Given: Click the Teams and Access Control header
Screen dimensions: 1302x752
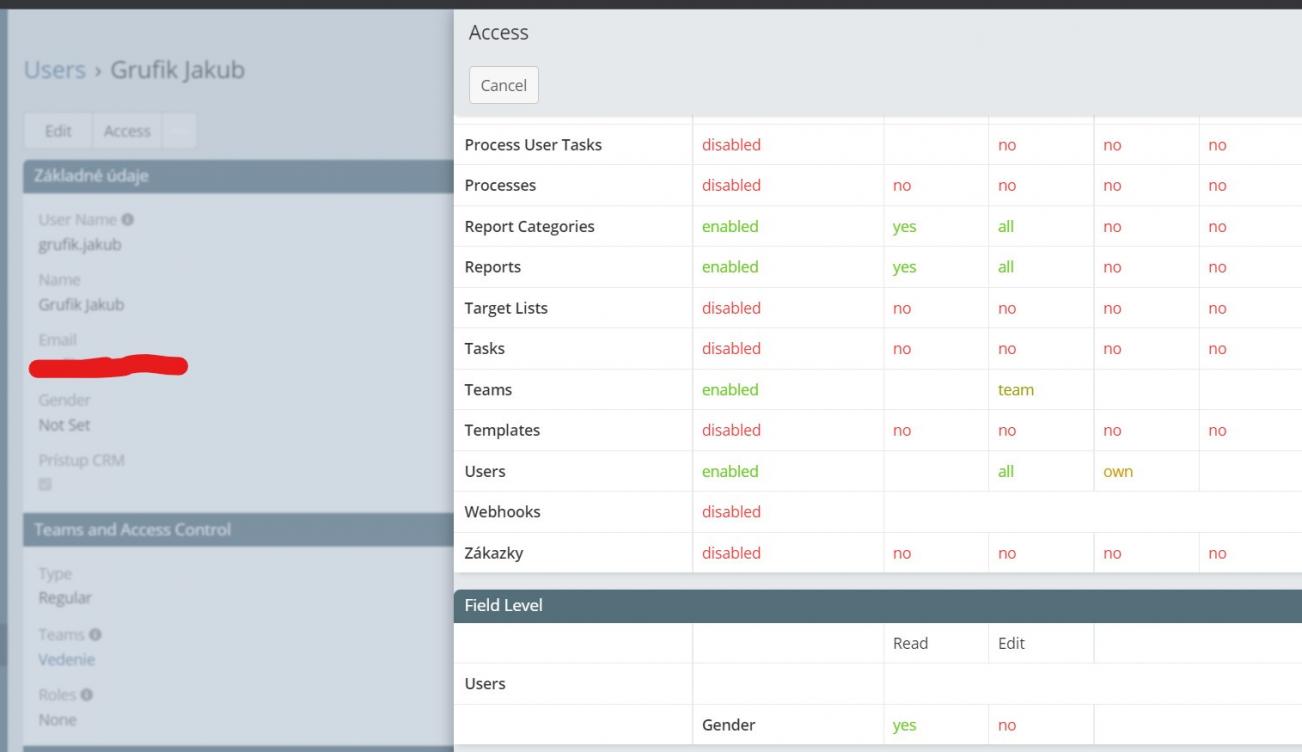Looking at the screenshot, I should 132,530.
